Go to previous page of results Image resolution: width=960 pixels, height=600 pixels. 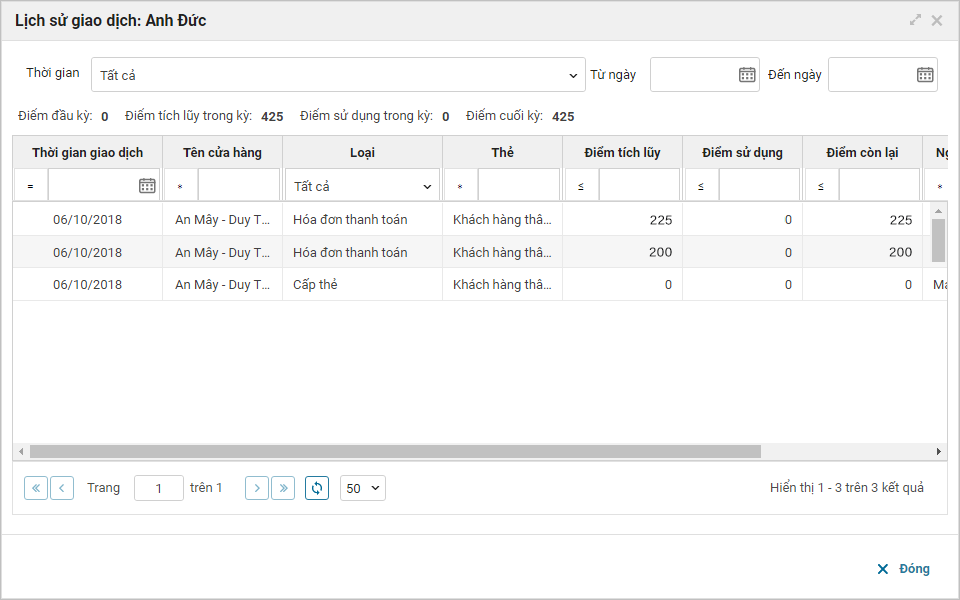[x=62, y=488]
